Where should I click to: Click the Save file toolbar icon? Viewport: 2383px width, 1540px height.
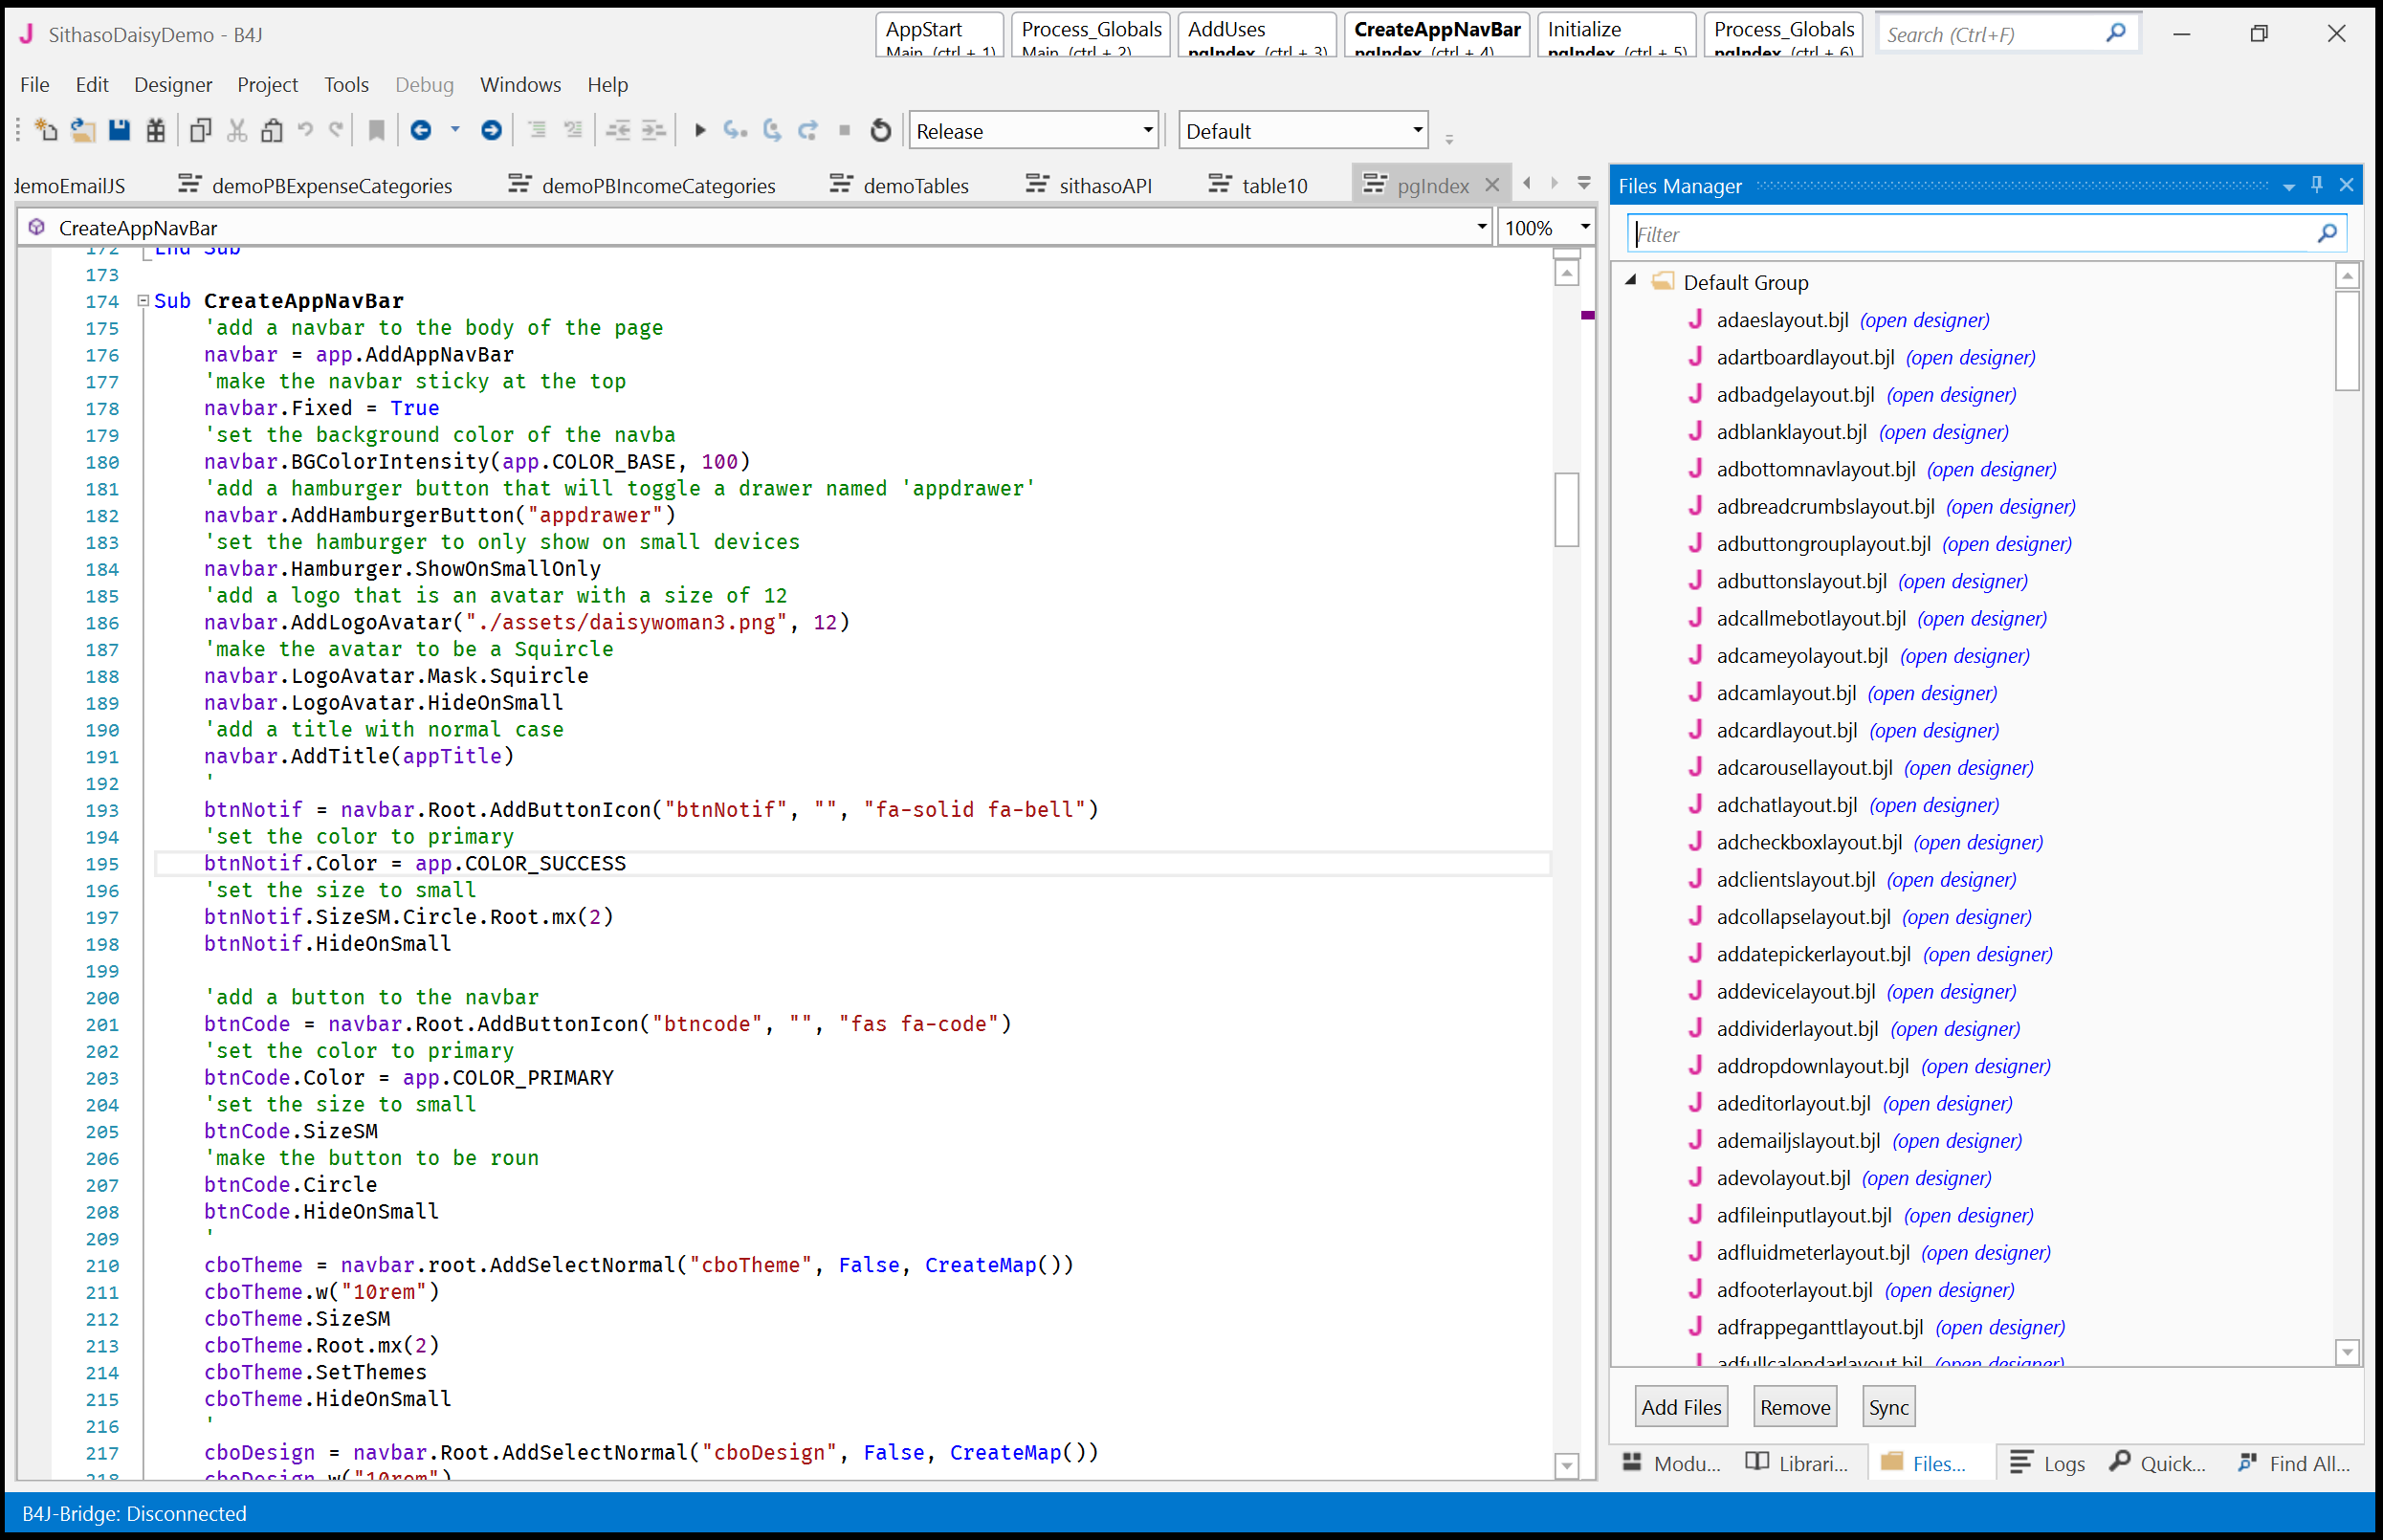click(119, 130)
